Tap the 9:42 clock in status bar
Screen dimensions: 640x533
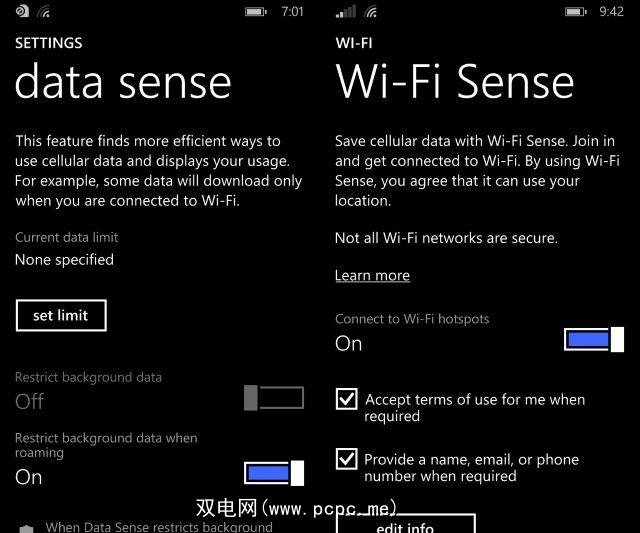[612, 12]
